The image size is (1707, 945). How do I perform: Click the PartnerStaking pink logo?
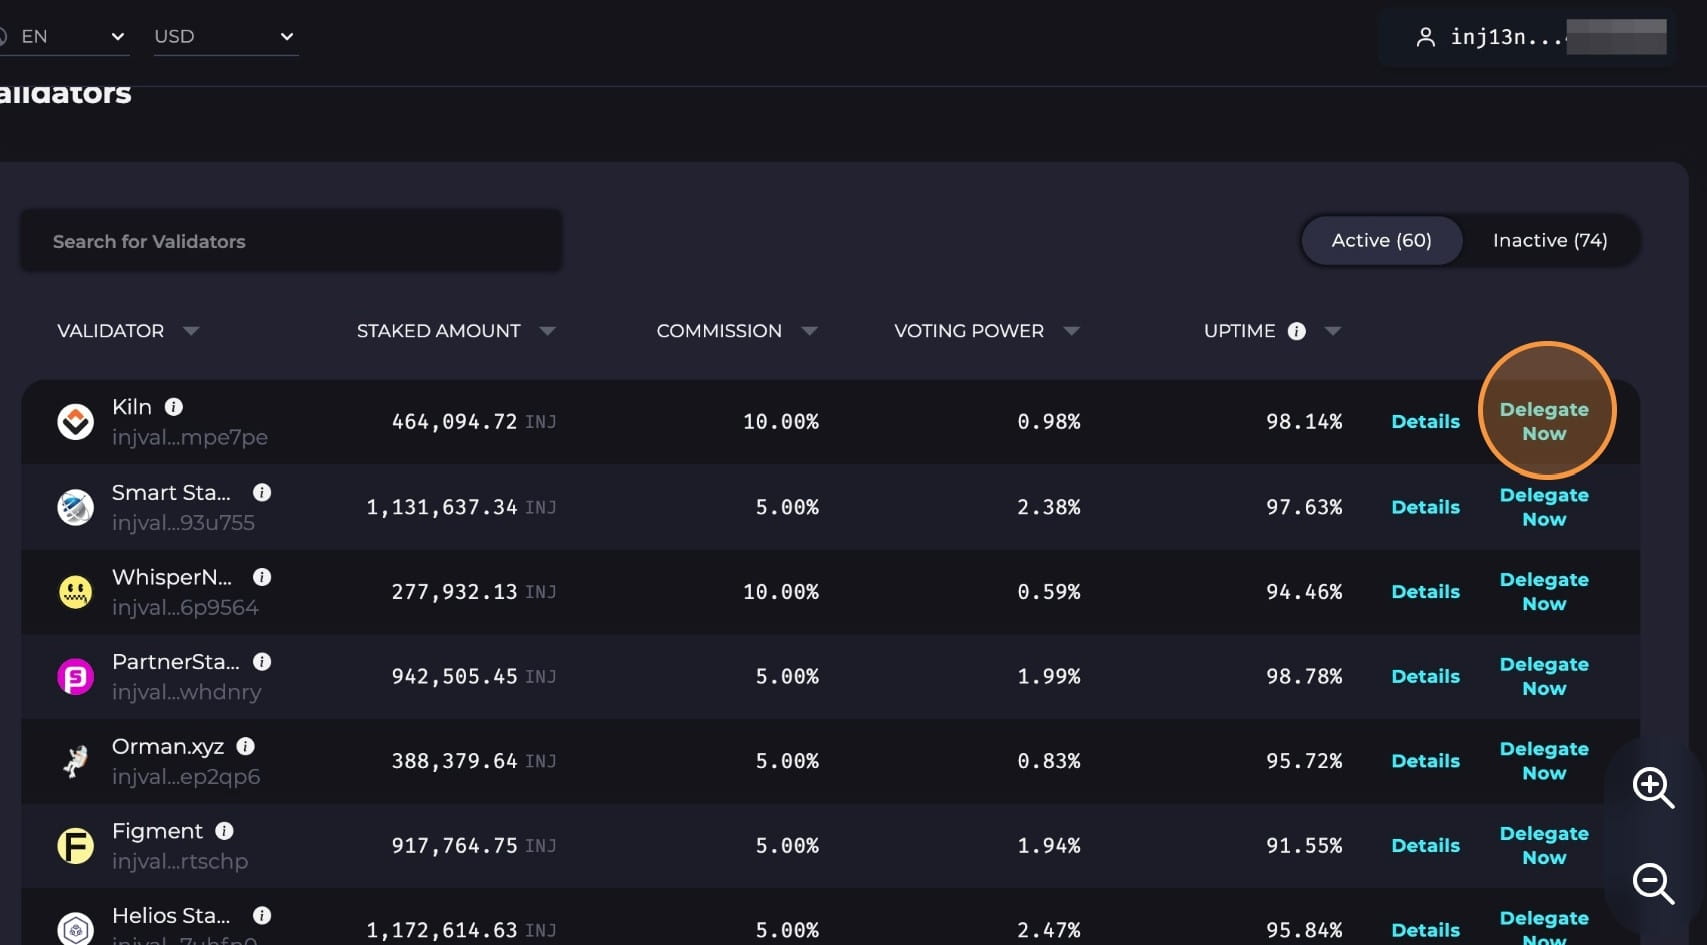tap(75, 677)
